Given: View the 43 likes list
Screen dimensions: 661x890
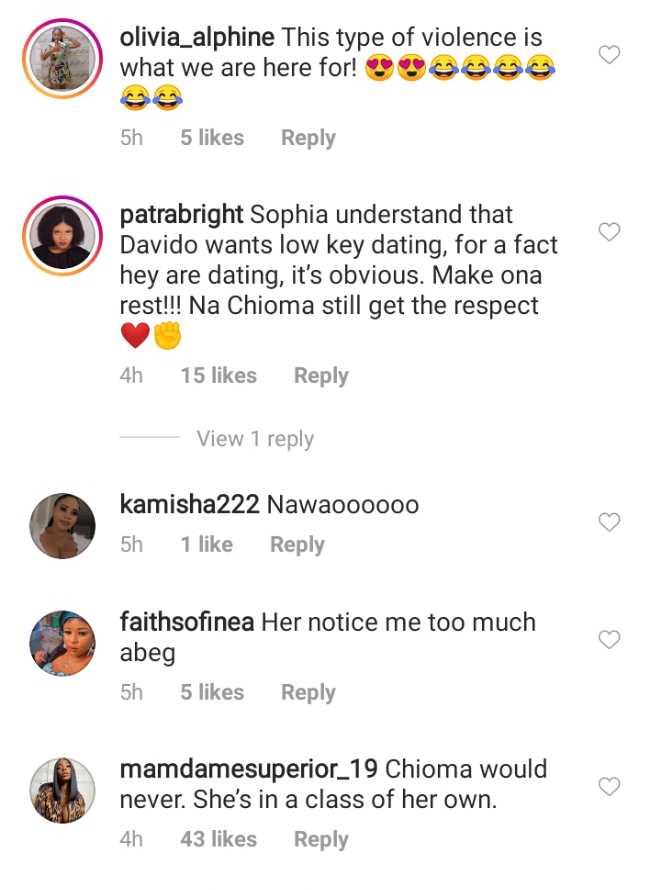Looking at the screenshot, I should click(218, 840).
